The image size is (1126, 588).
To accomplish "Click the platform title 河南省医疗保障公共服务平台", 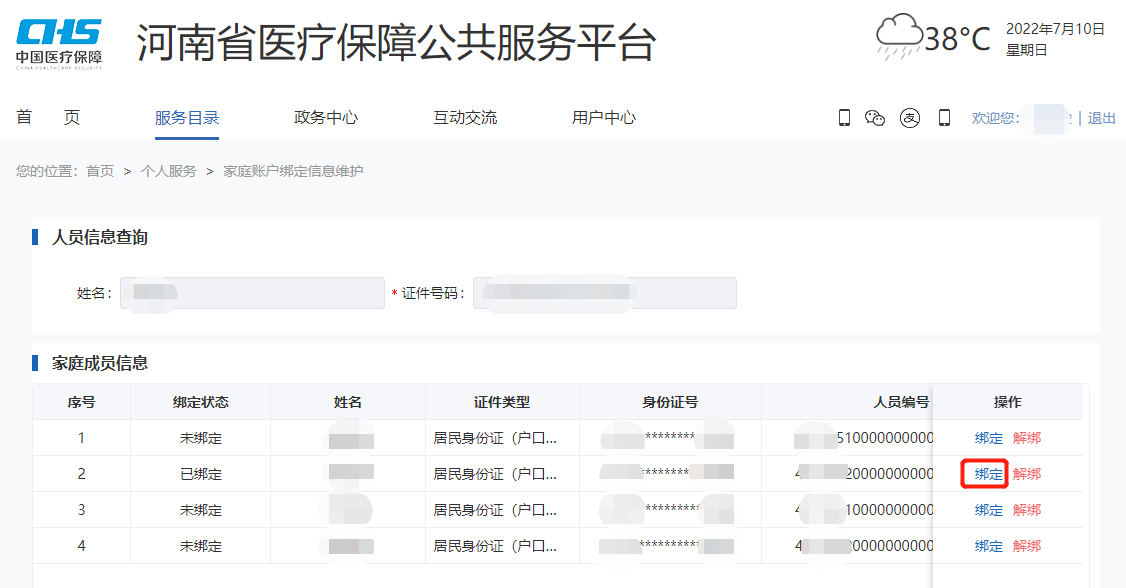I will 389,44.
